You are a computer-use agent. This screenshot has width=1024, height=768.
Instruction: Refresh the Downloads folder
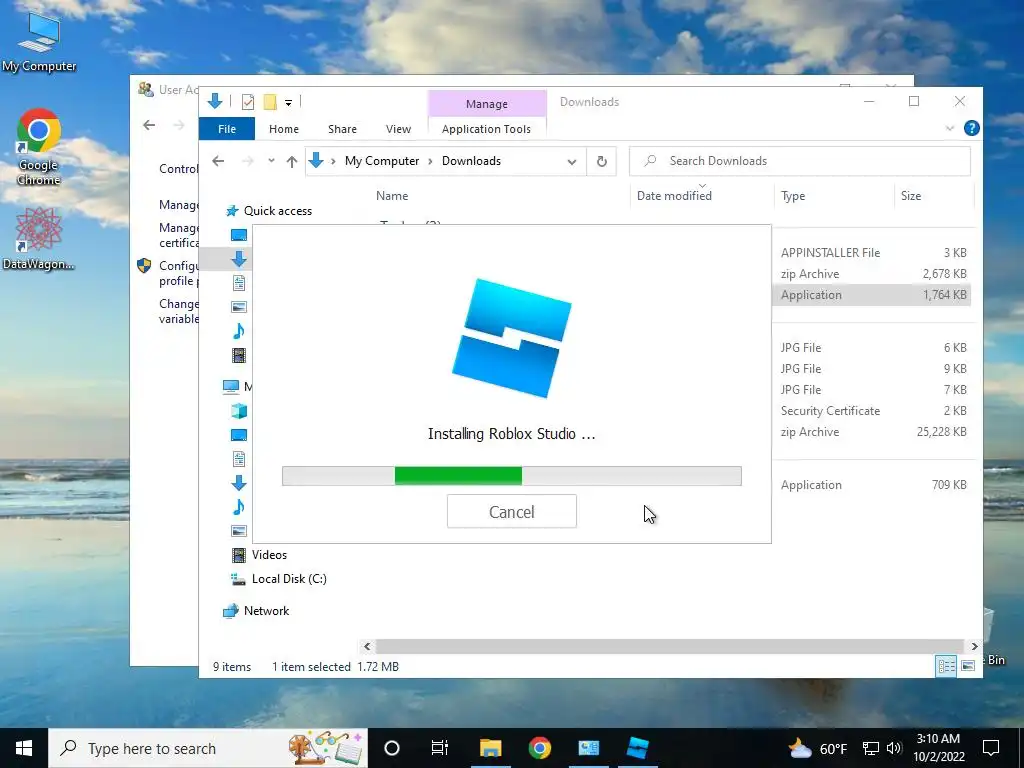(x=601, y=161)
